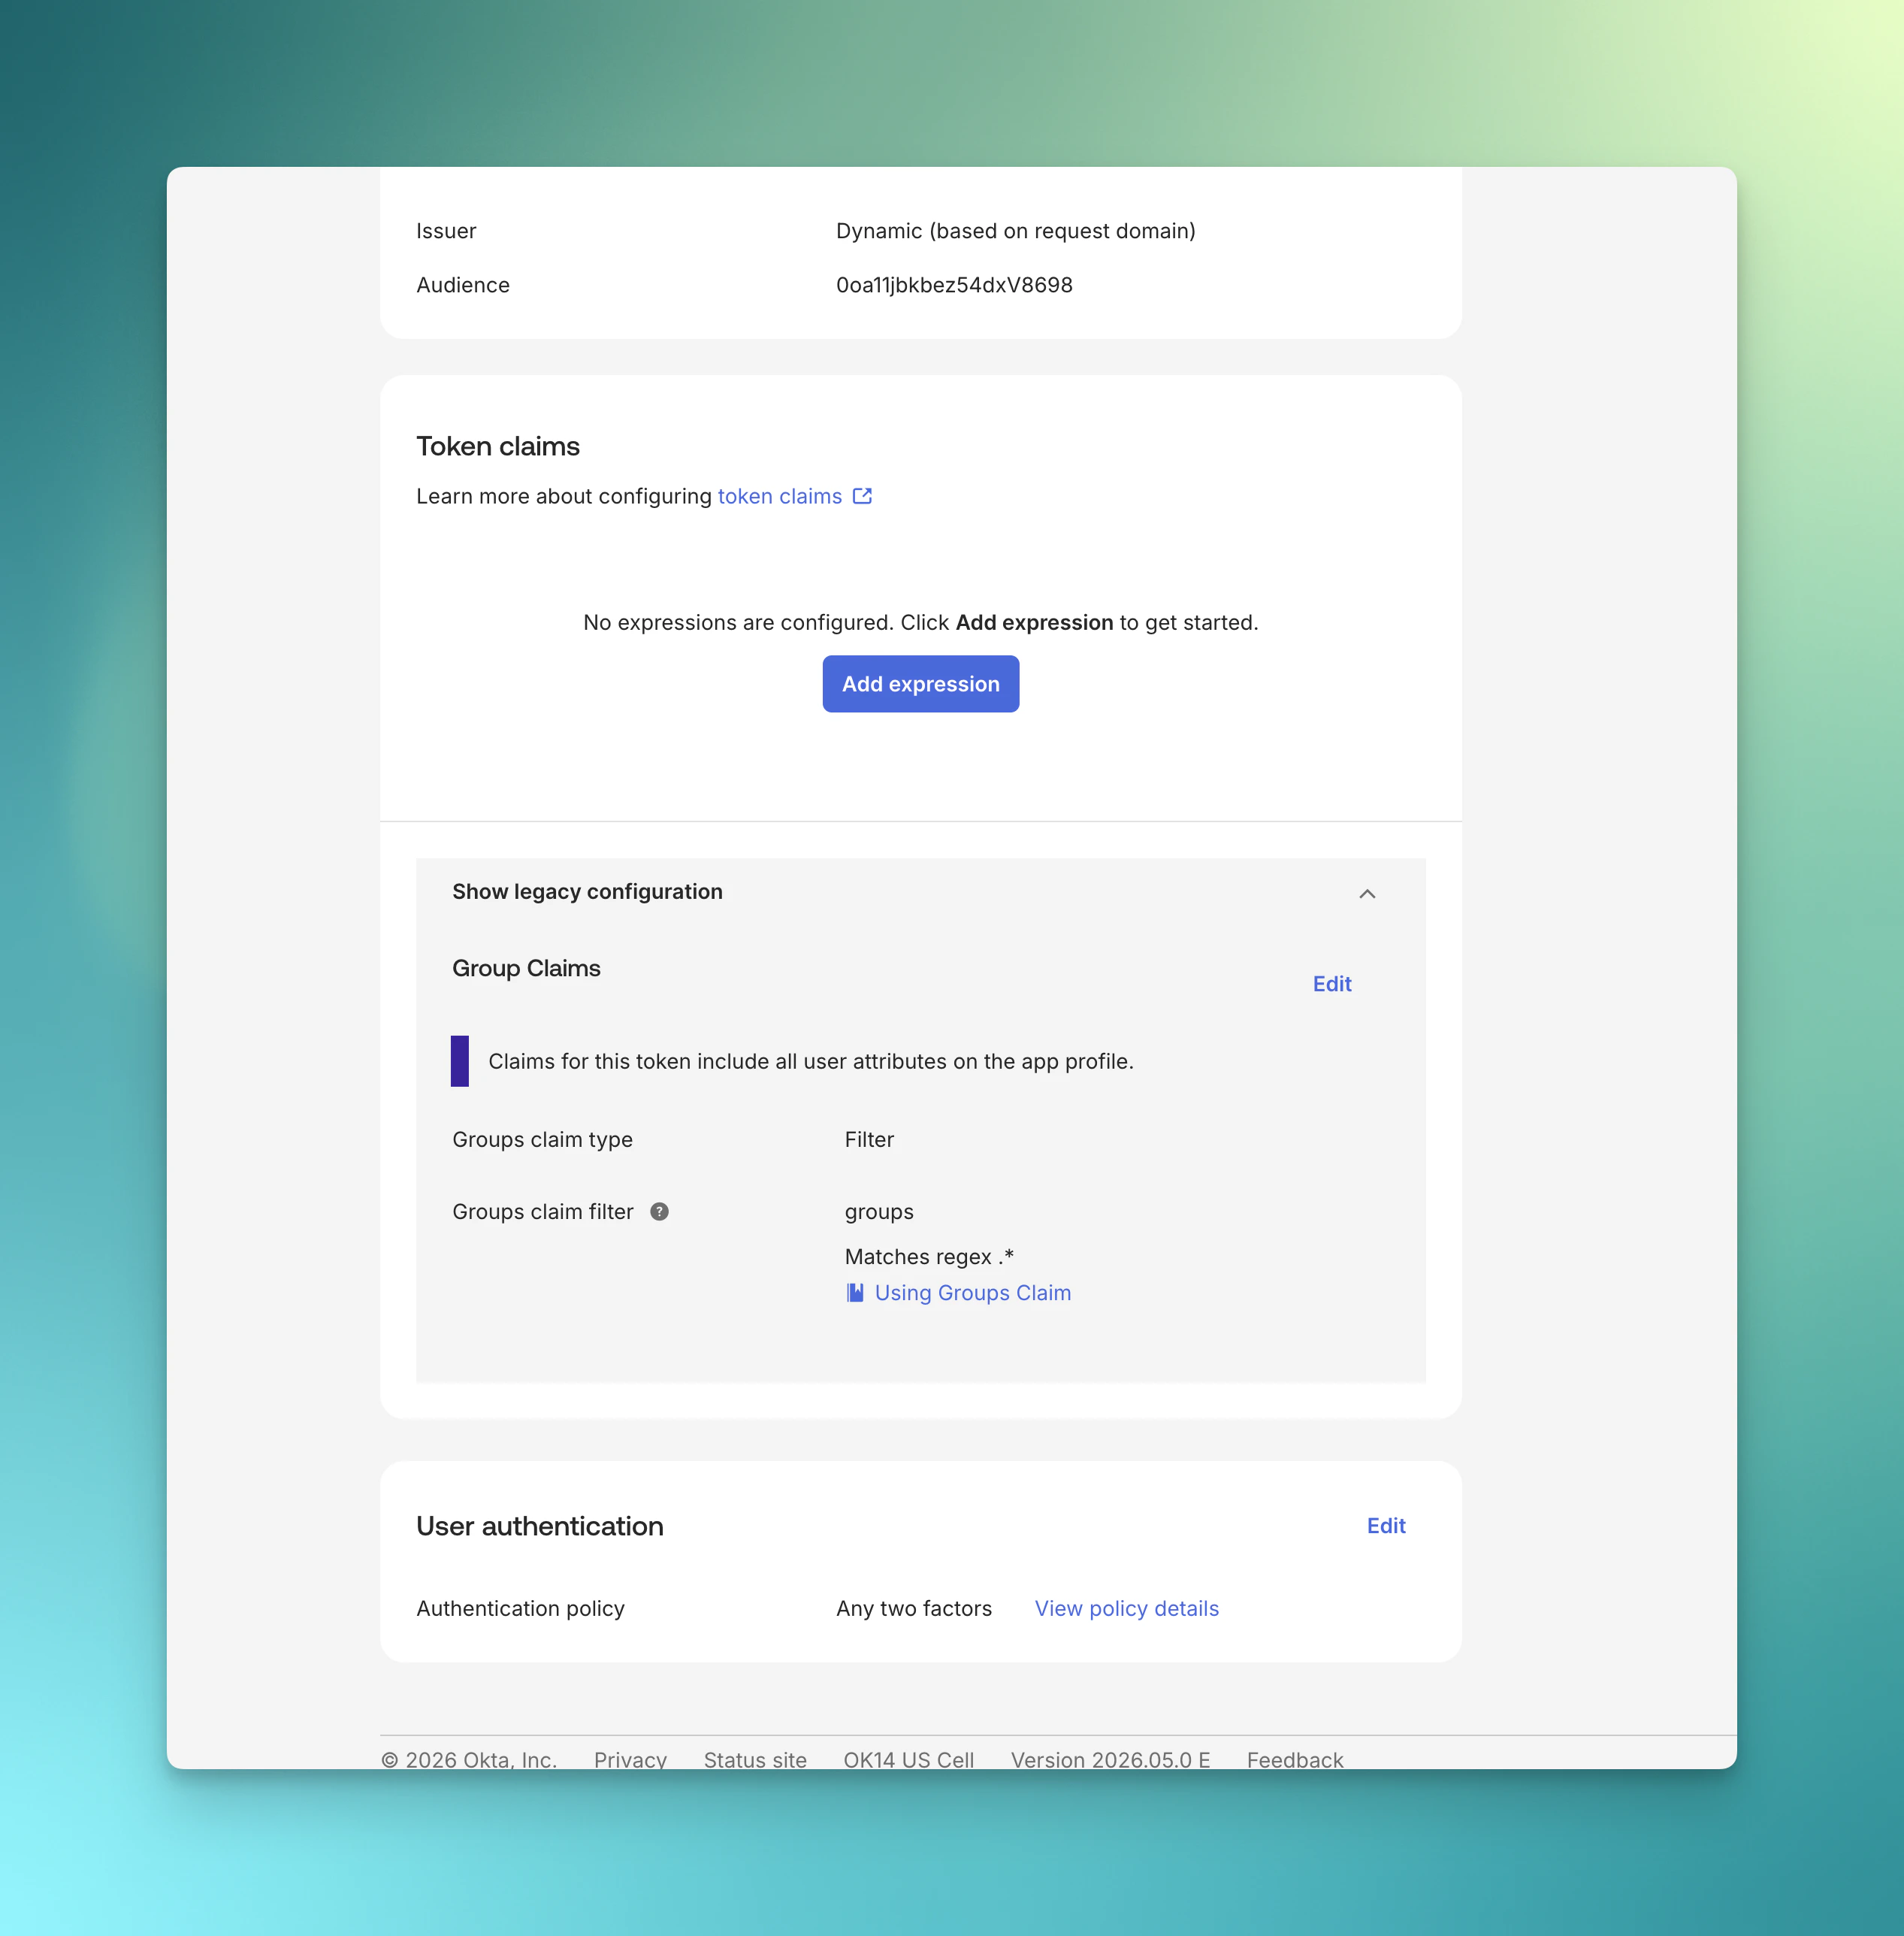Click the book icon beside Using Groups Claim
The height and width of the screenshot is (1936, 1904).
(855, 1293)
